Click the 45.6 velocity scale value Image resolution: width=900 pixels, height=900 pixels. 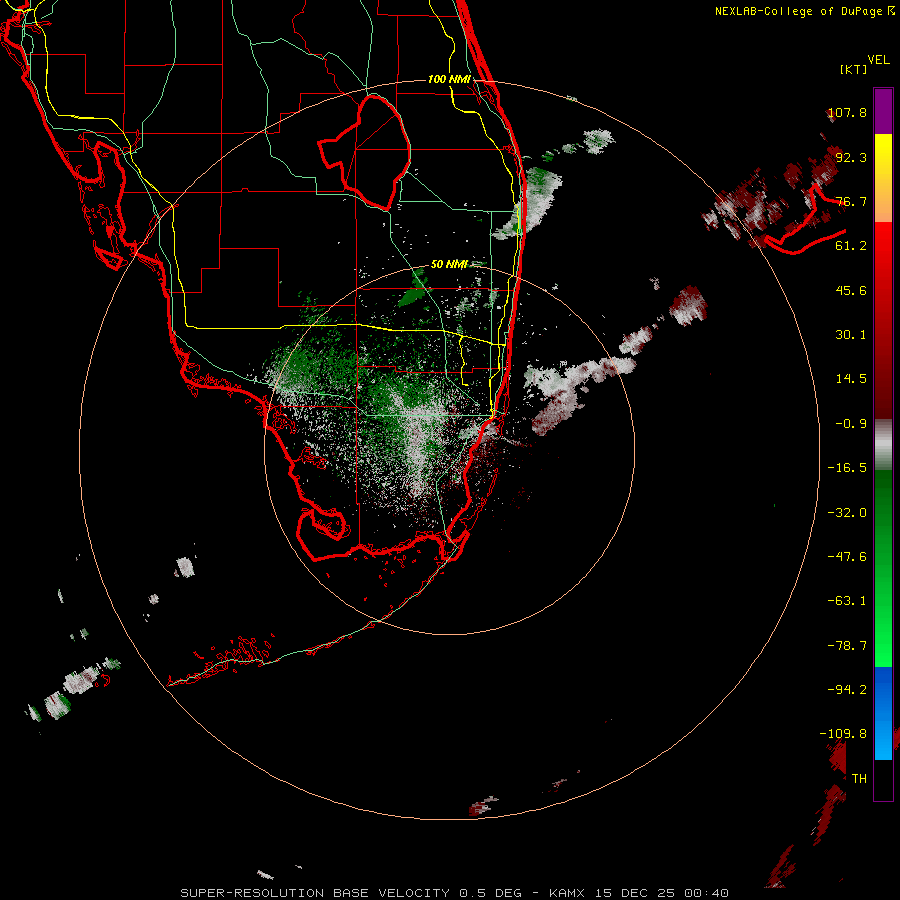coord(851,290)
